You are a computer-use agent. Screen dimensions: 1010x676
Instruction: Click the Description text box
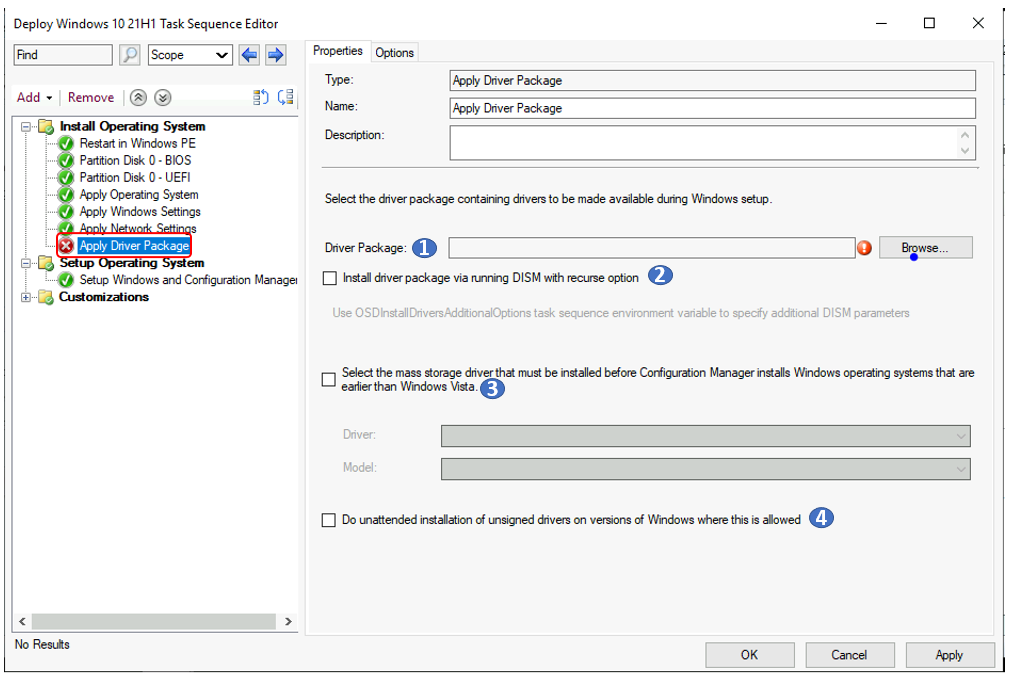coord(712,142)
